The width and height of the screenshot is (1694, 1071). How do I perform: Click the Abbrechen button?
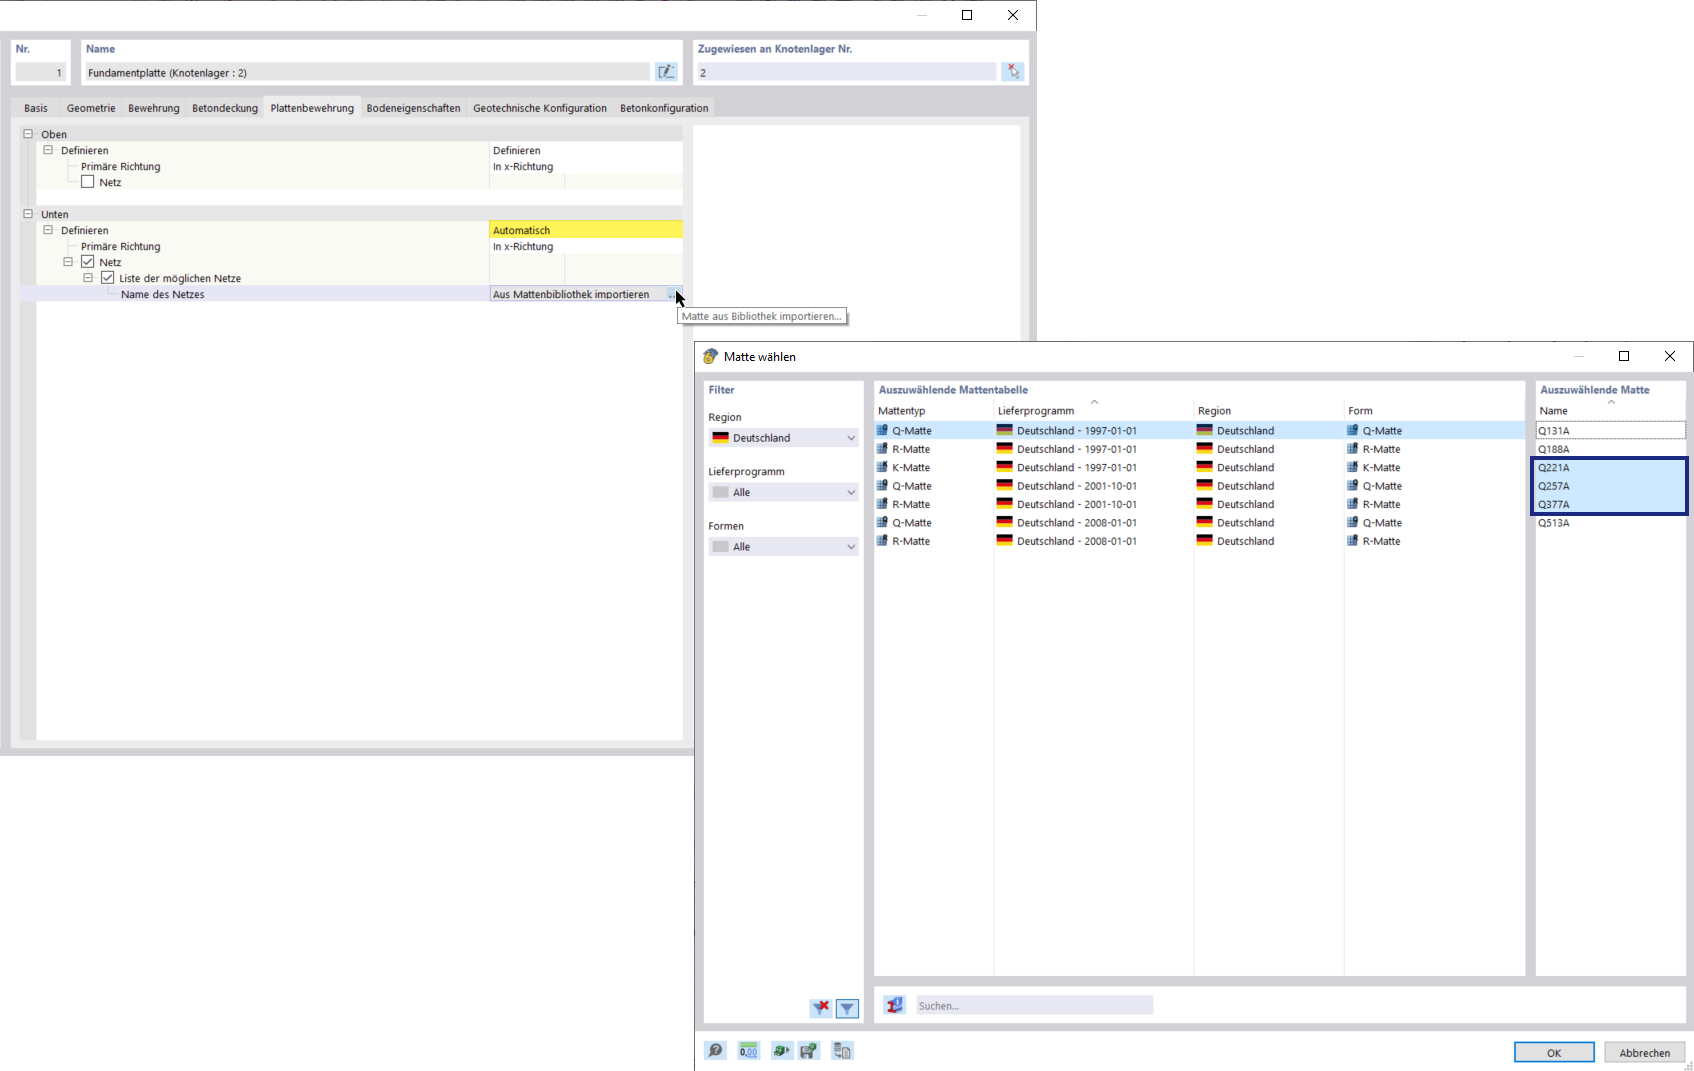[1645, 1052]
